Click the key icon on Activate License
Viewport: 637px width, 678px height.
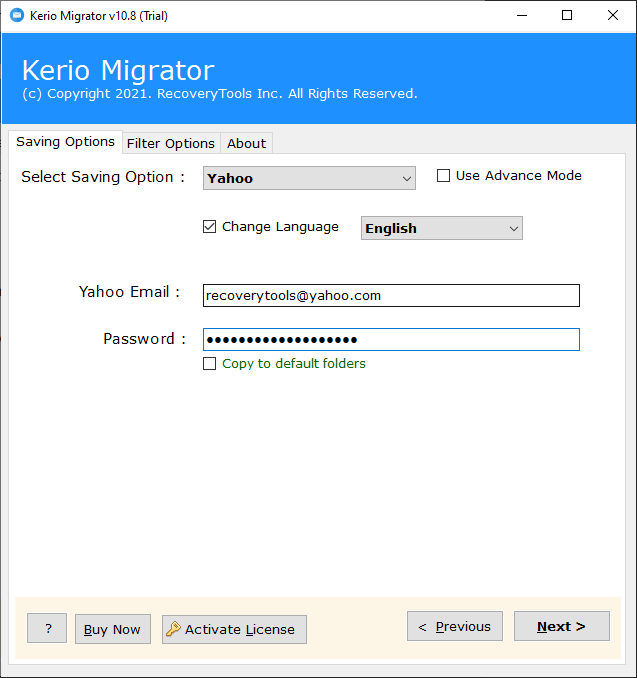coord(173,629)
